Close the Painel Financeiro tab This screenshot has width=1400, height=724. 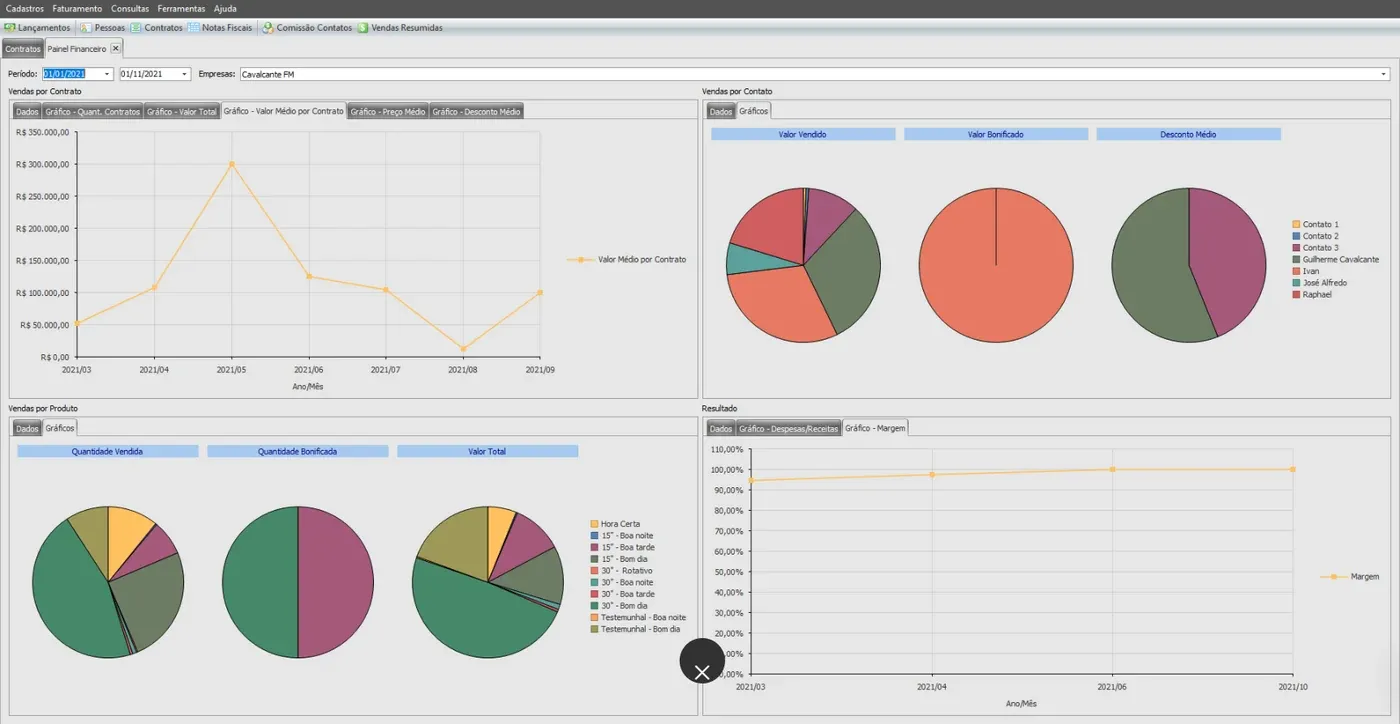pyautogui.click(x=115, y=48)
